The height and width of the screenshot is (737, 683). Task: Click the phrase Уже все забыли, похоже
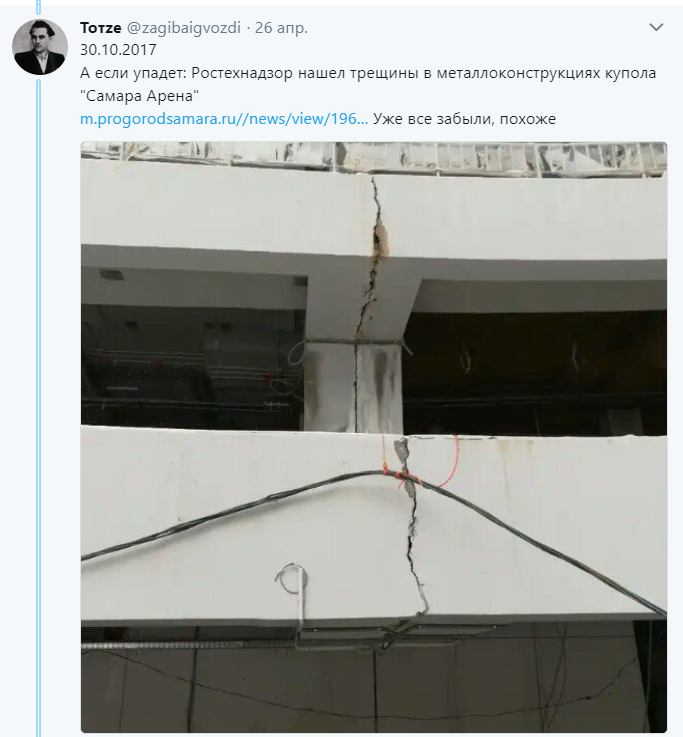pyautogui.click(x=464, y=119)
